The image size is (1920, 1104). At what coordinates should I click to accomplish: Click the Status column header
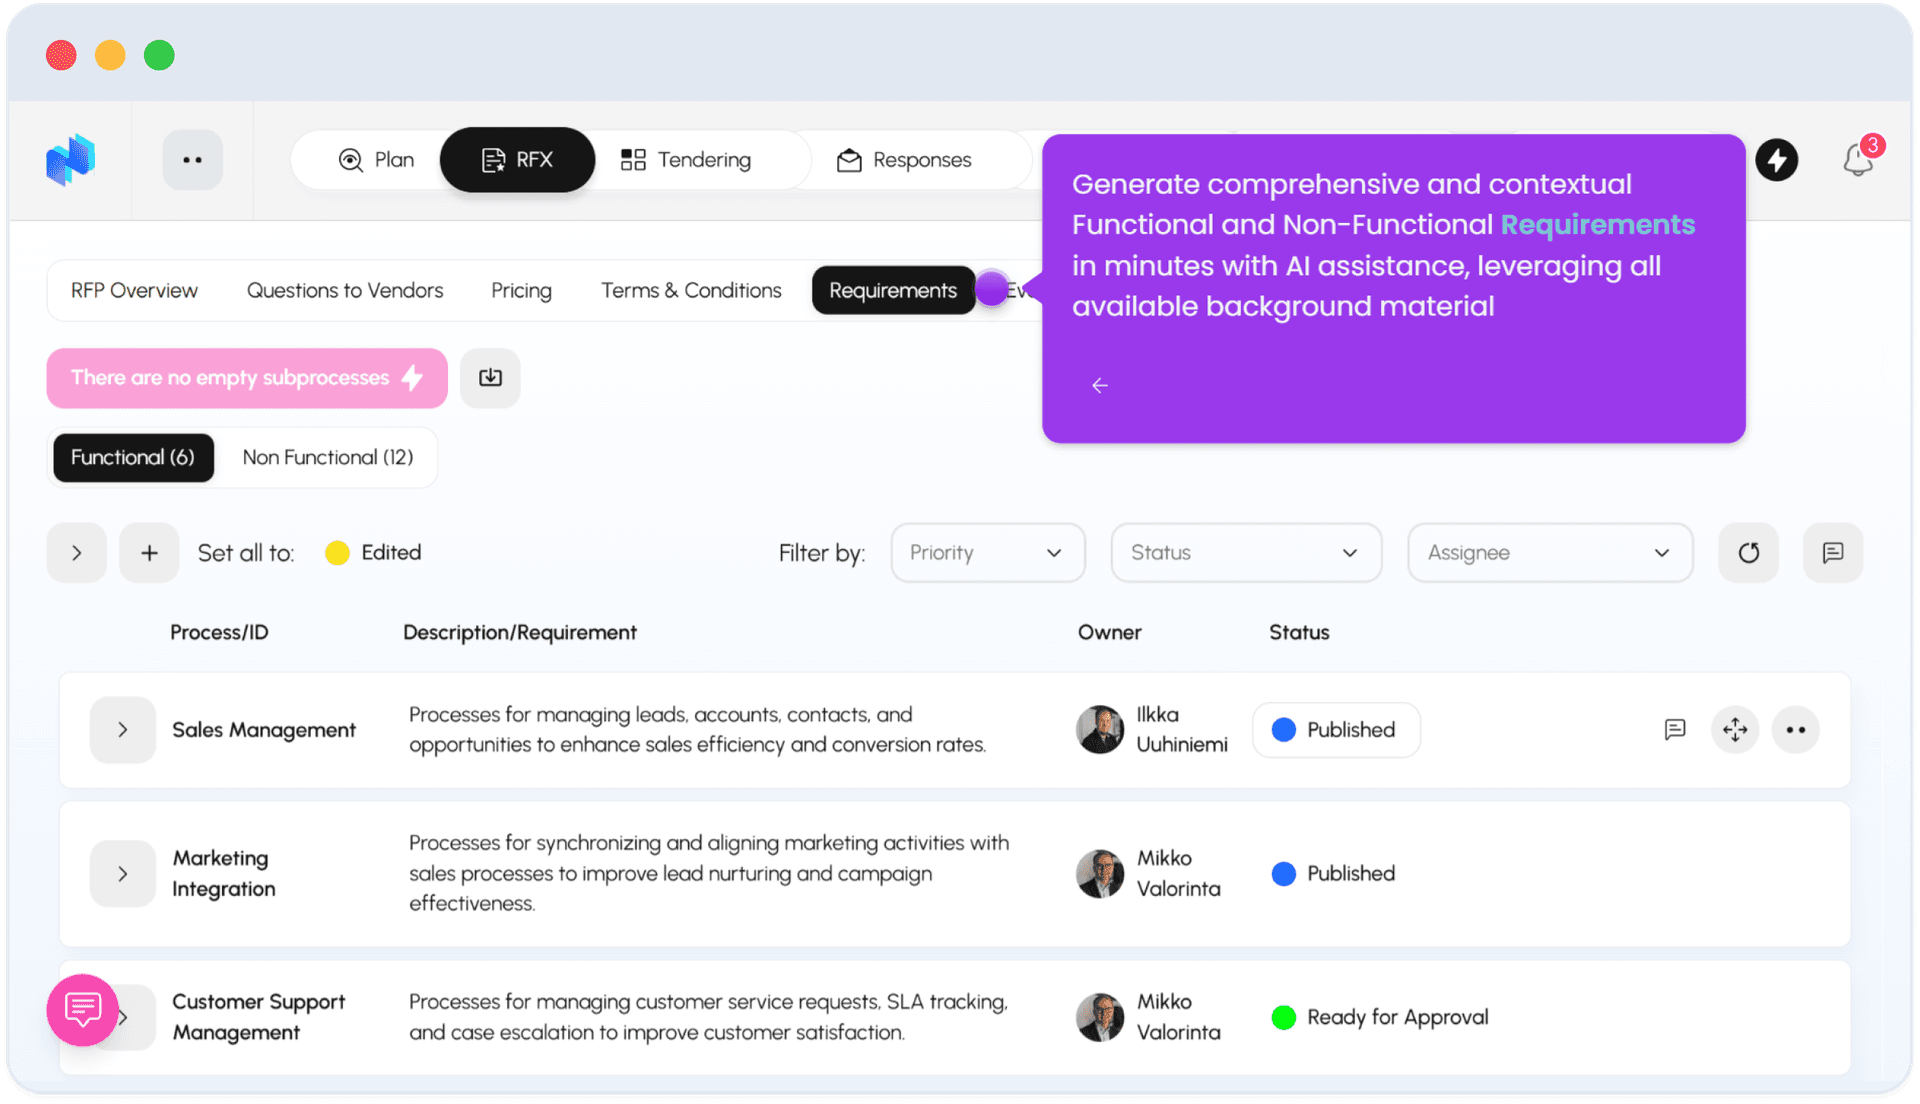coord(1299,633)
